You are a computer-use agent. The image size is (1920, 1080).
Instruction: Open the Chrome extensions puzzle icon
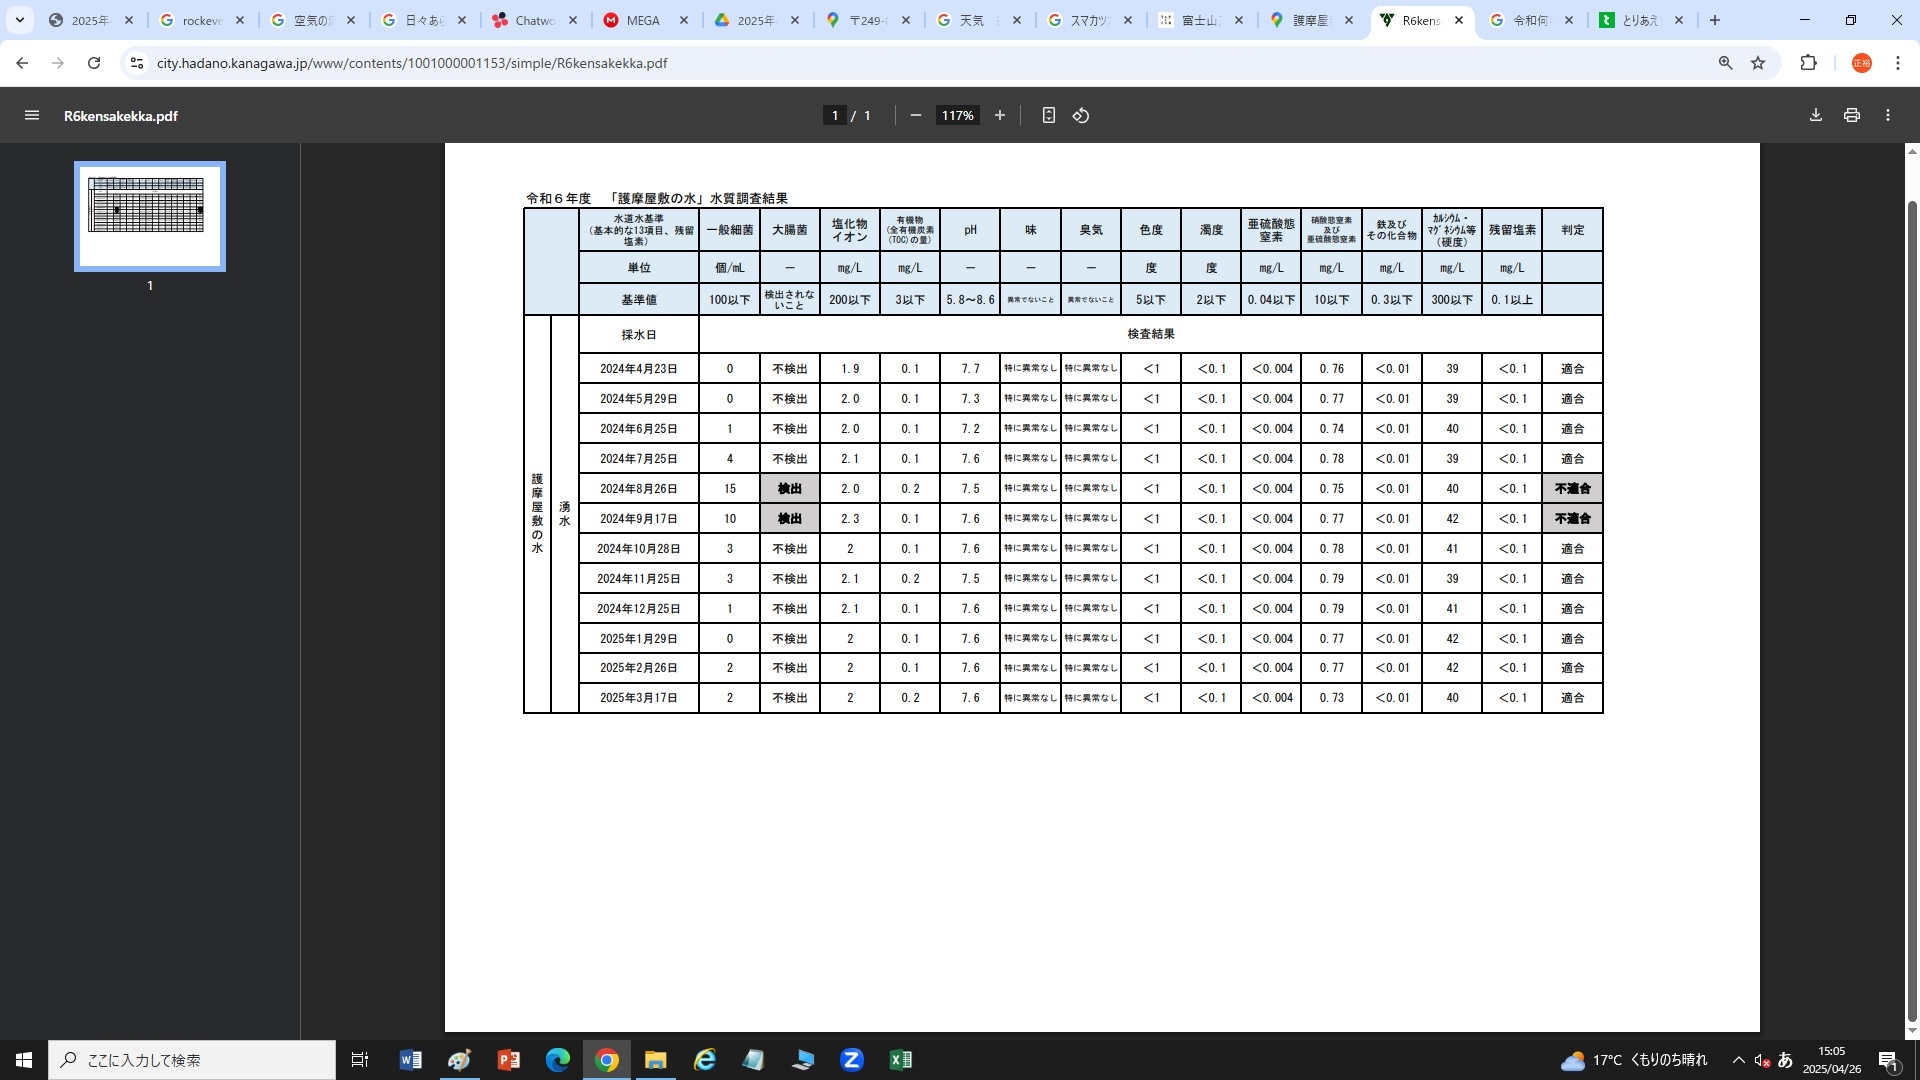1808,63
